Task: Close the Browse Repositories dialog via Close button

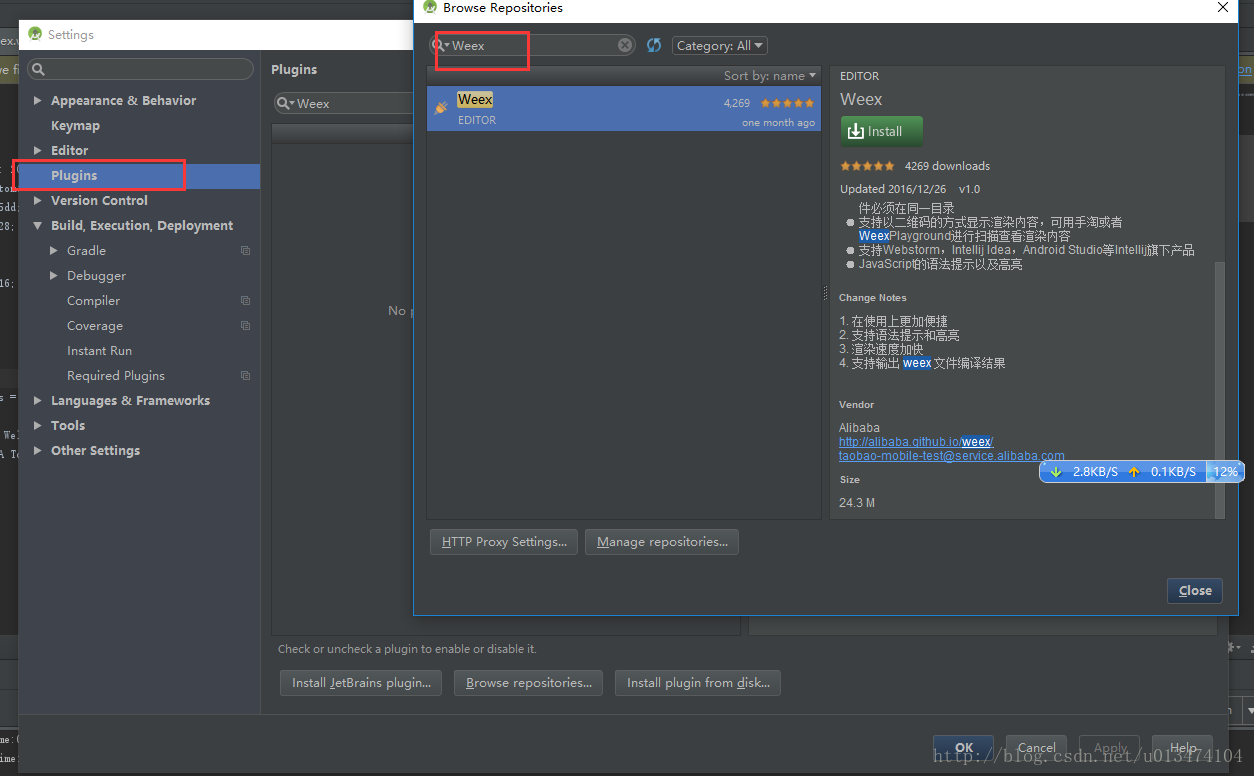Action: click(1195, 590)
